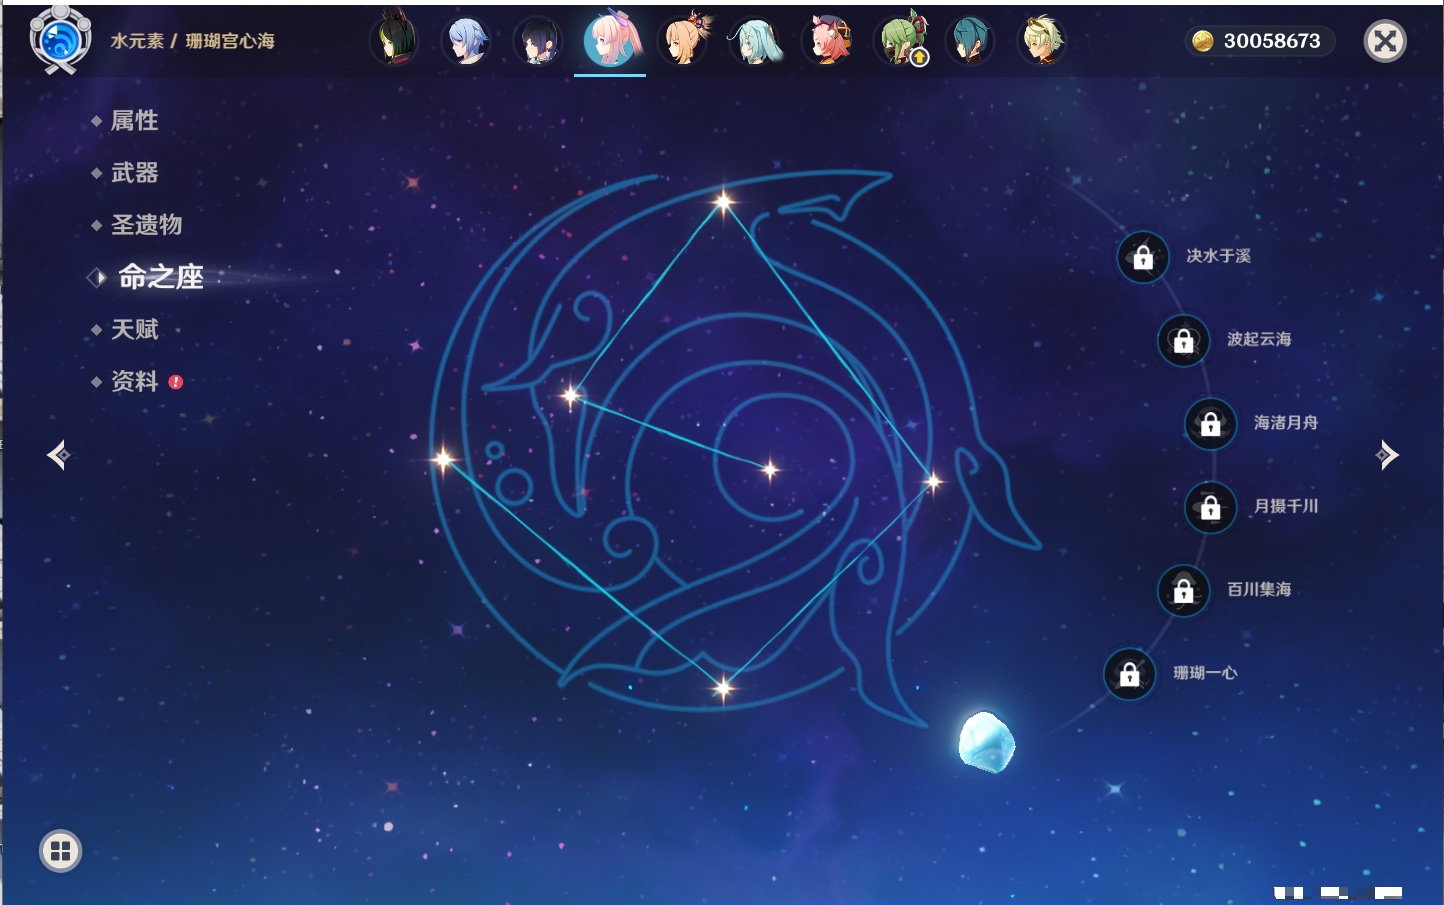Select the pink-haired Kokomi avatar
Screen dimensions: 1444x905
(x=610, y=40)
